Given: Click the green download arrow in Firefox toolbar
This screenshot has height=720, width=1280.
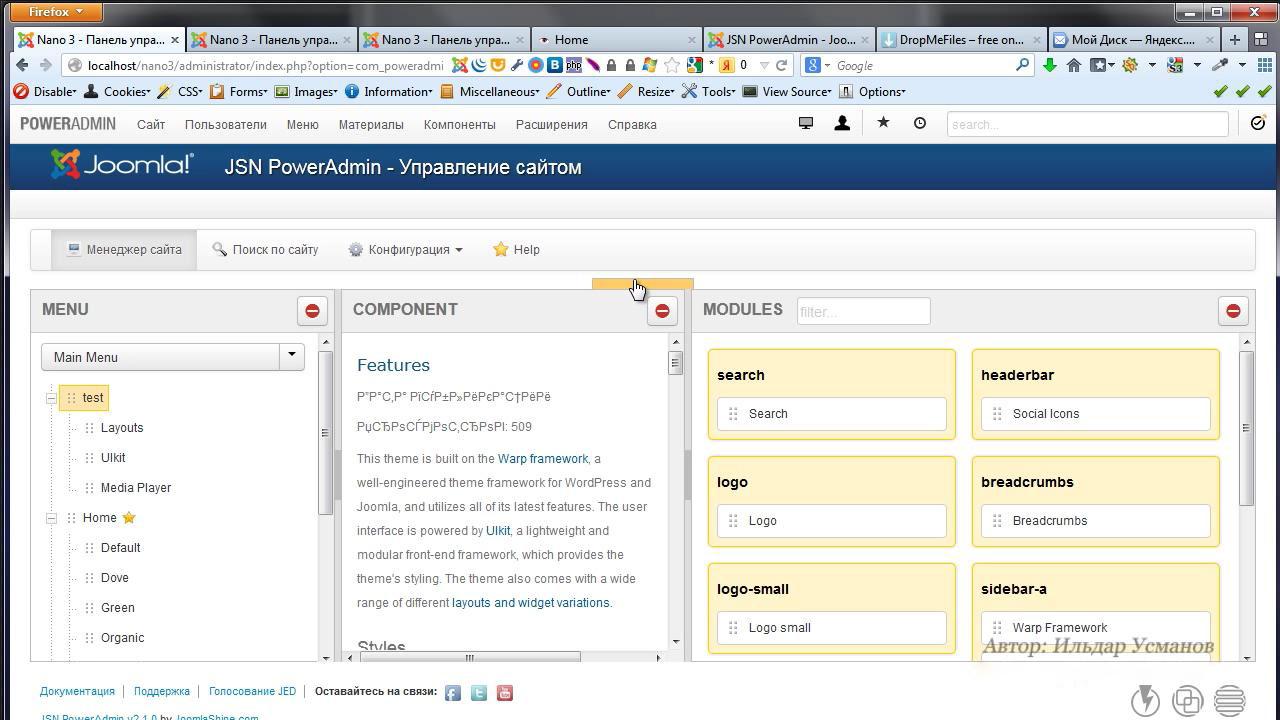Looking at the screenshot, I should [1049, 65].
